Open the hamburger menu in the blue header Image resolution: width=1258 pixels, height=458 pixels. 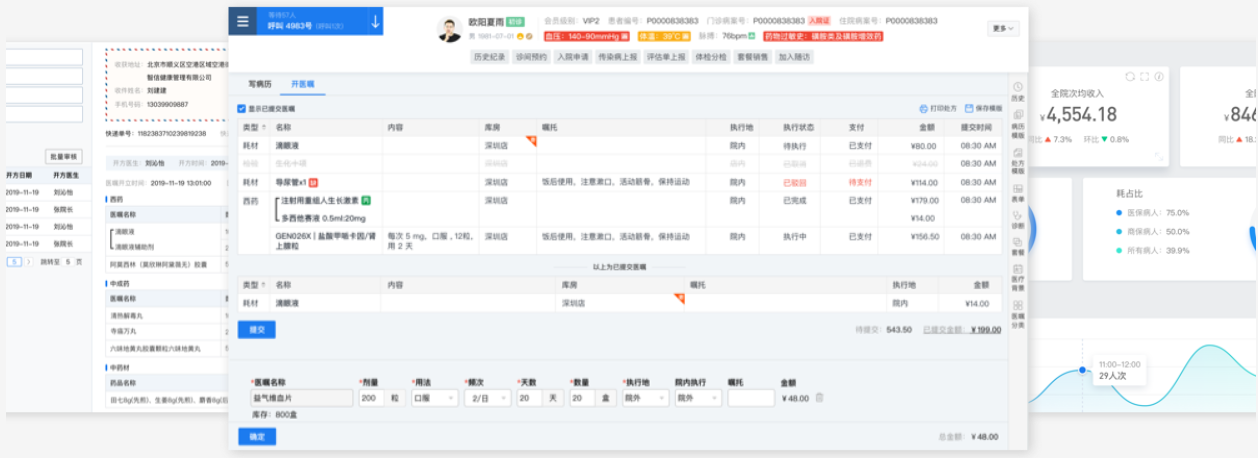(243, 21)
